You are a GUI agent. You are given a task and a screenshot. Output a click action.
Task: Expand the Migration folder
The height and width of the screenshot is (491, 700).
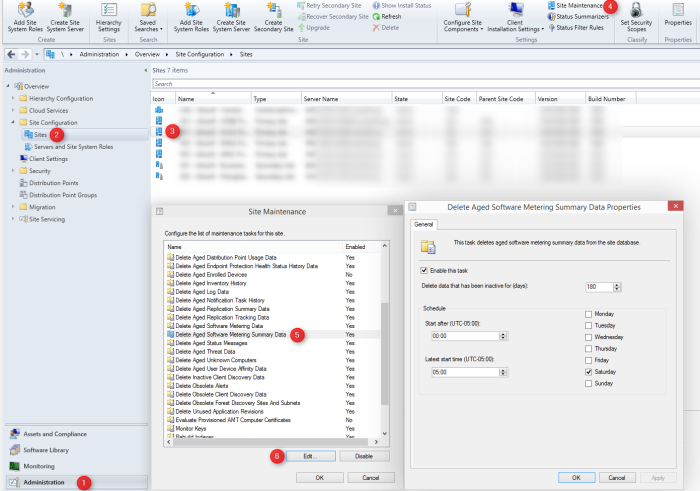13,207
